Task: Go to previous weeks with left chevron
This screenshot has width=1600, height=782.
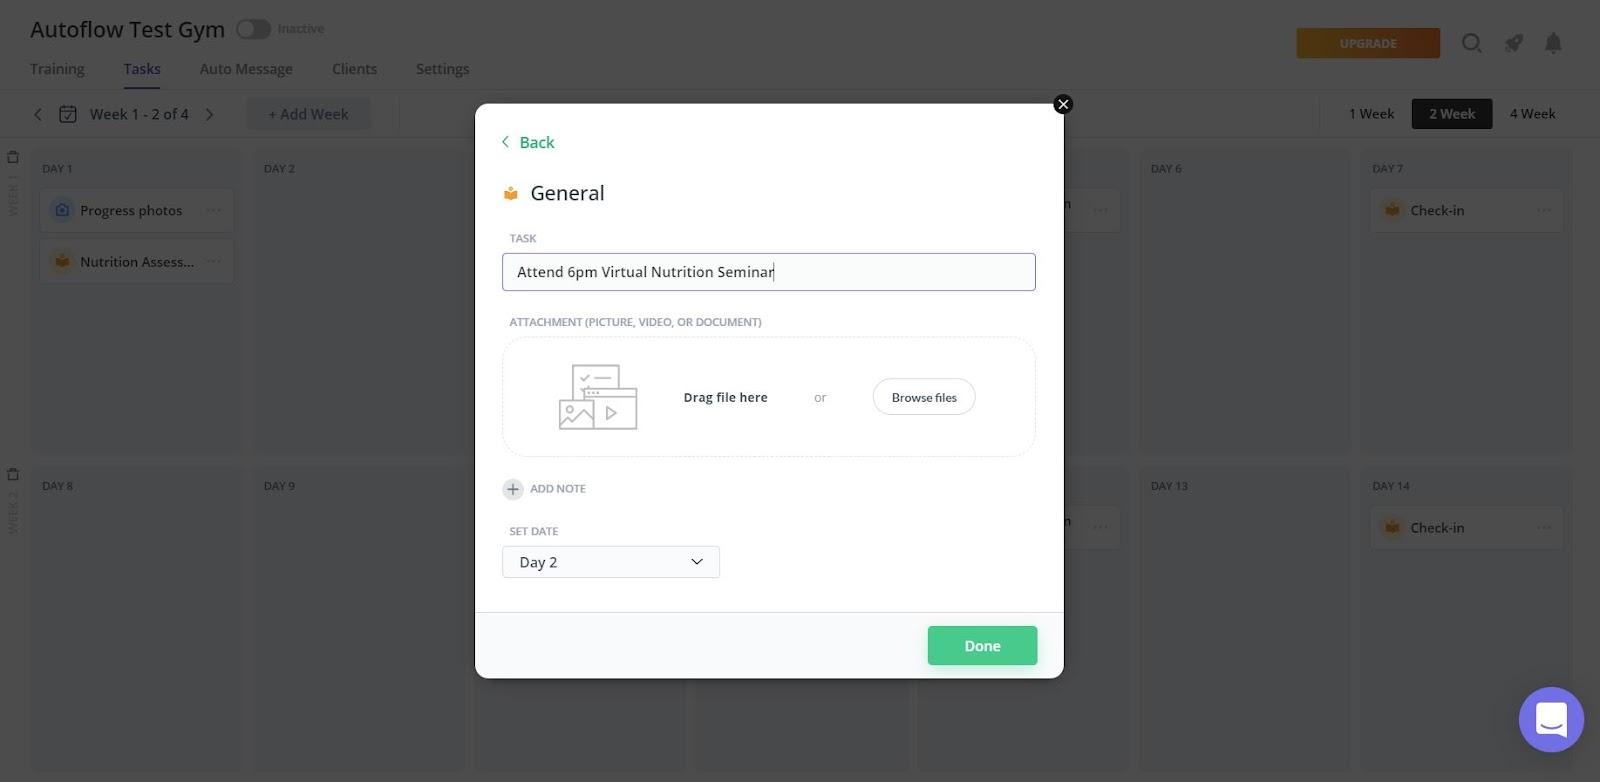Action: (x=38, y=114)
